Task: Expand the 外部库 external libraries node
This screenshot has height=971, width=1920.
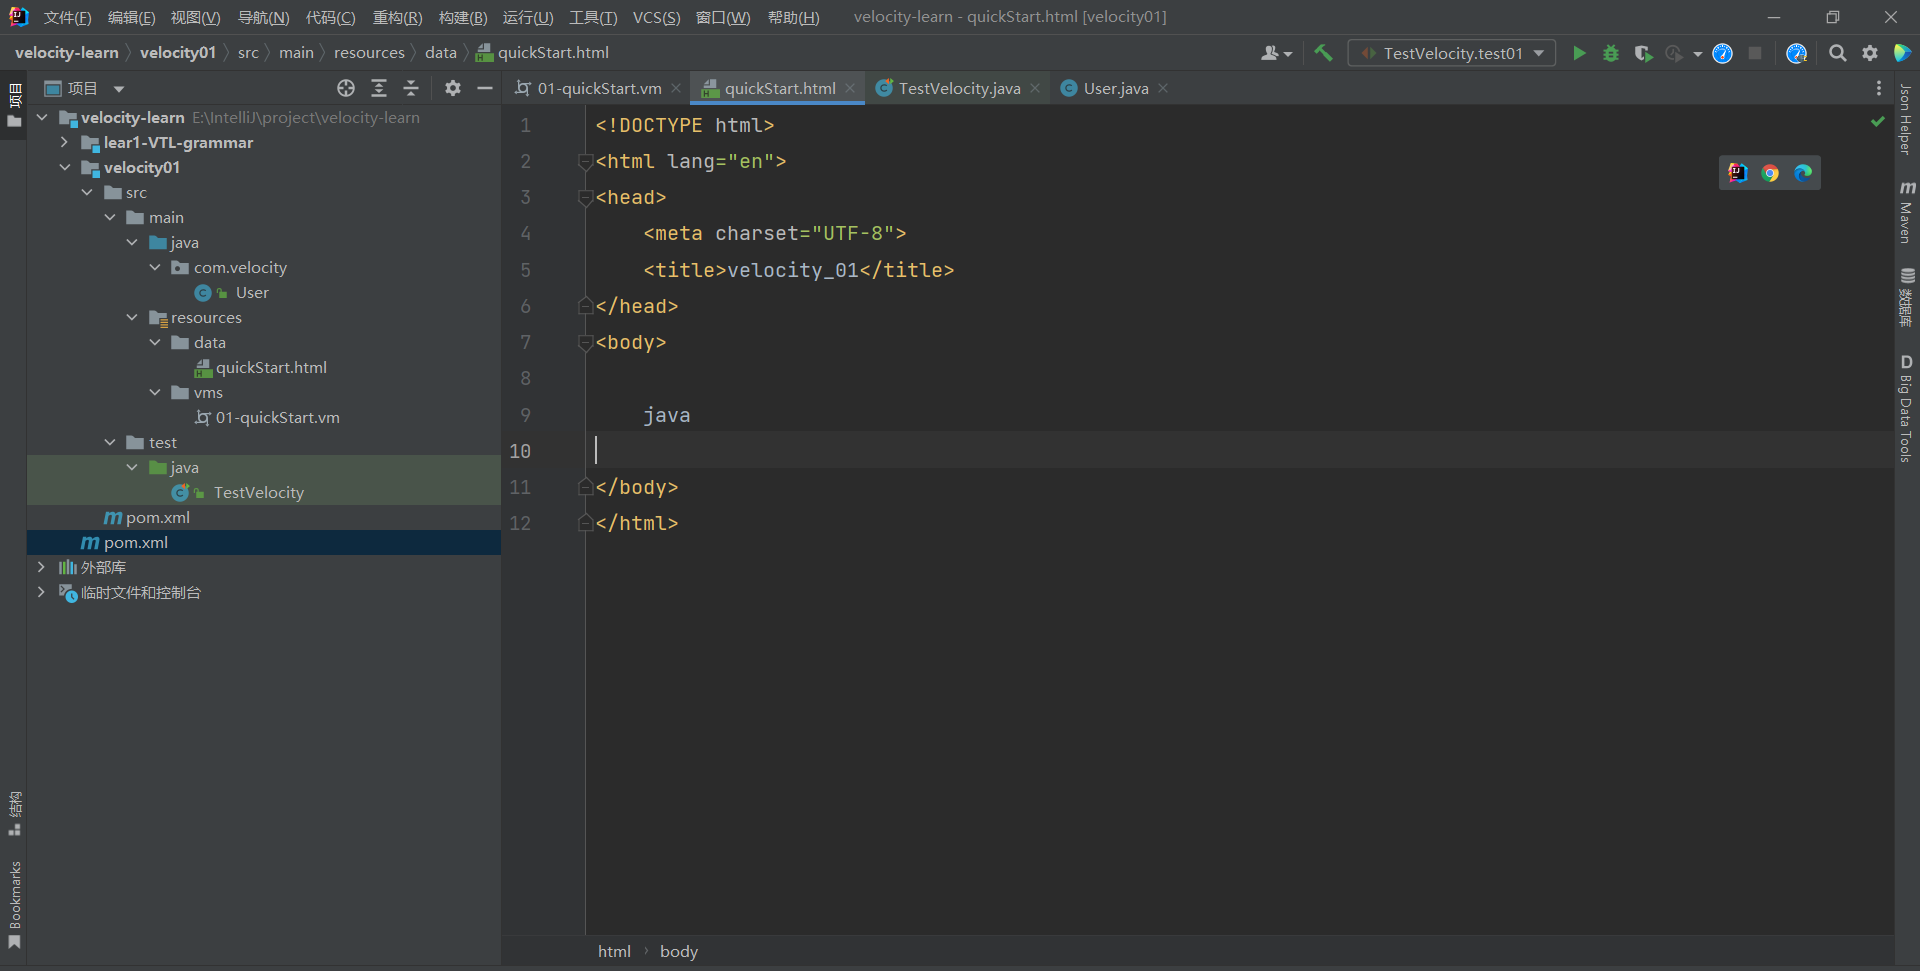Action: (41, 567)
